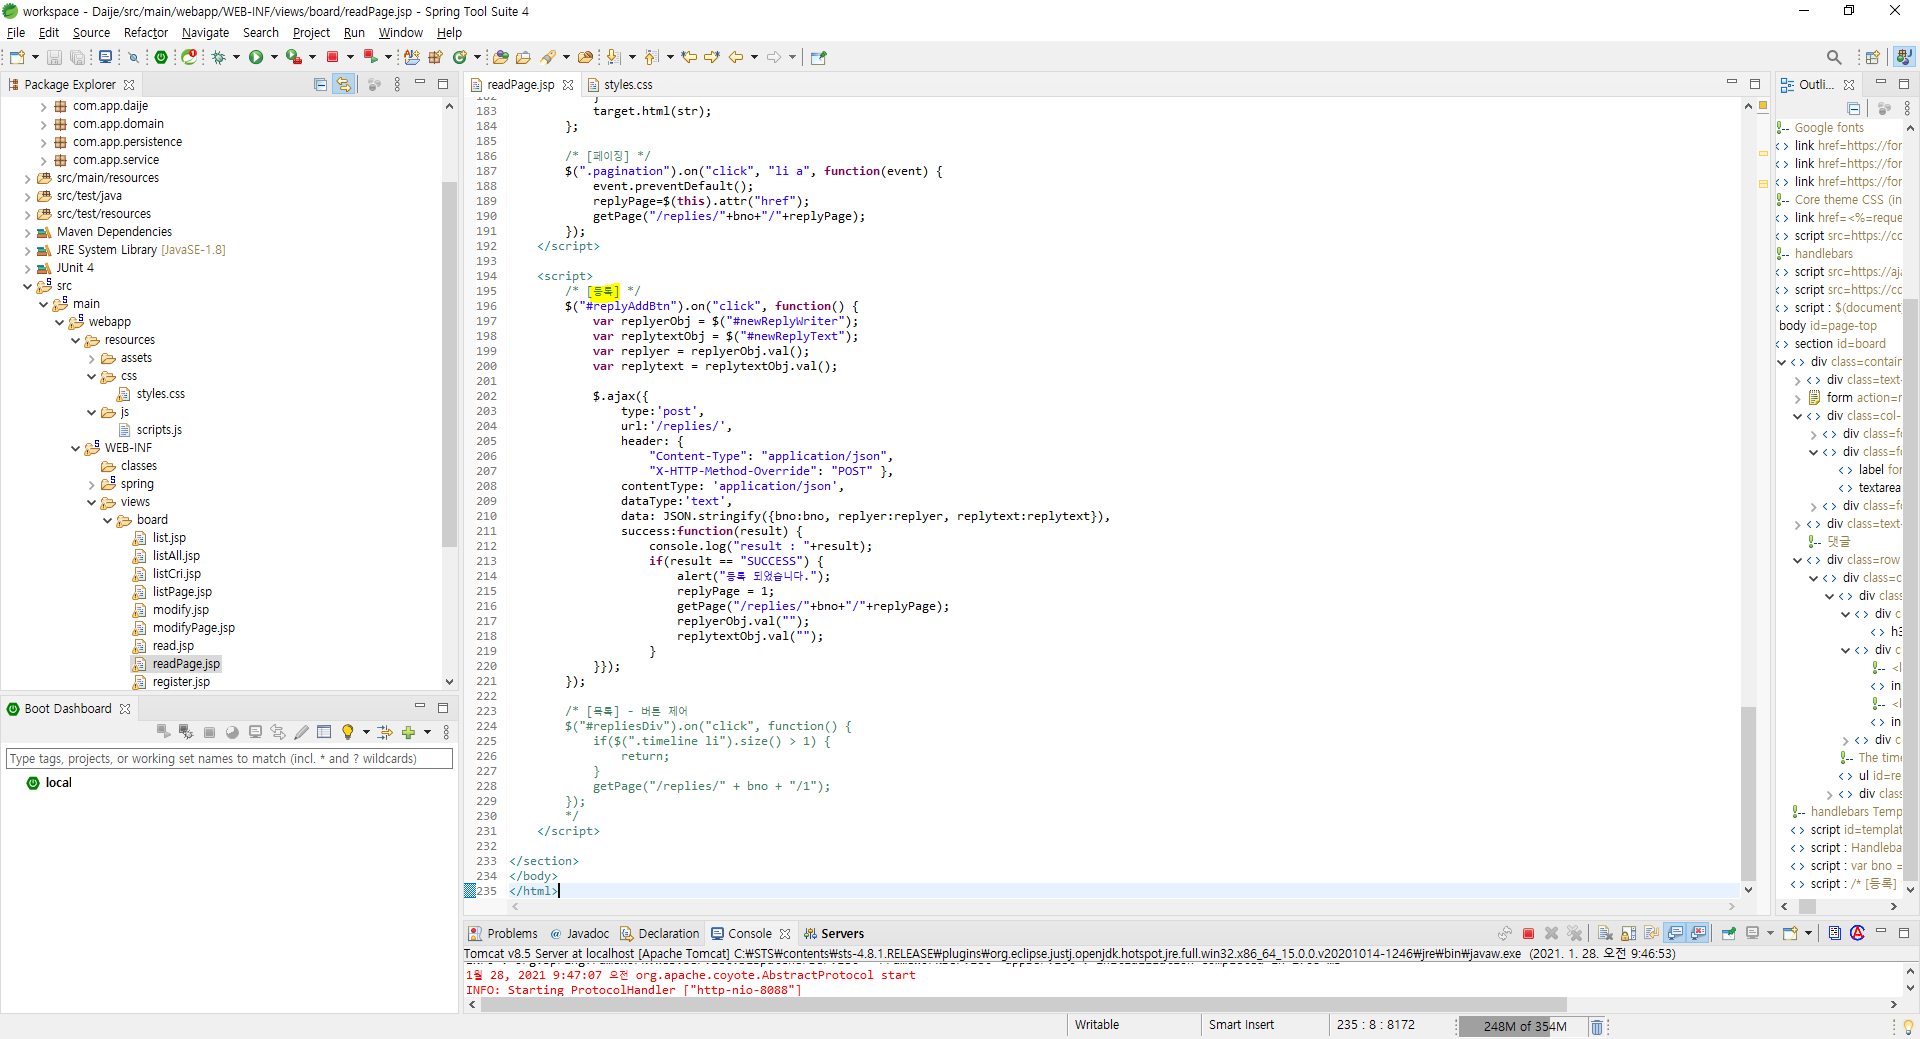Image resolution: width=1920 pixels, height=1039 pixels.
Task: Toggle Link with Editor in Package Explorer
Action: (x=344, y=85)
